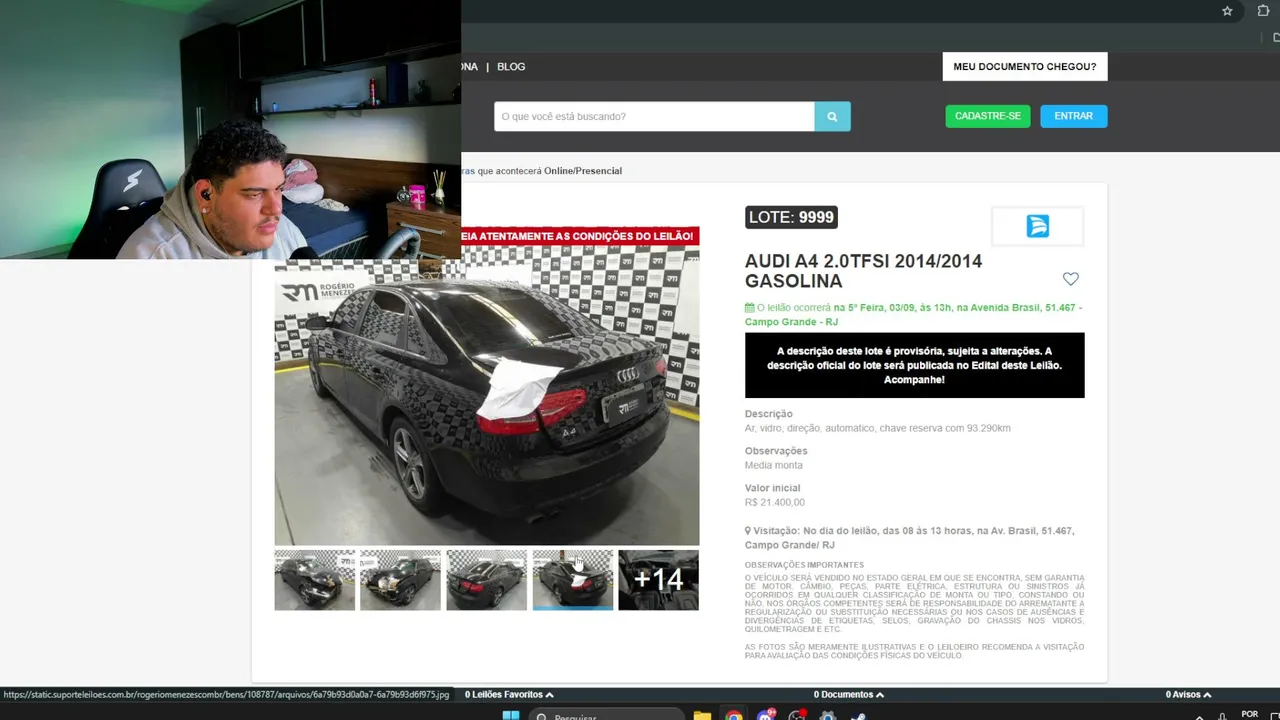
Task: Open the Settings gear on the taskbar
Action: tap(828, 716)
